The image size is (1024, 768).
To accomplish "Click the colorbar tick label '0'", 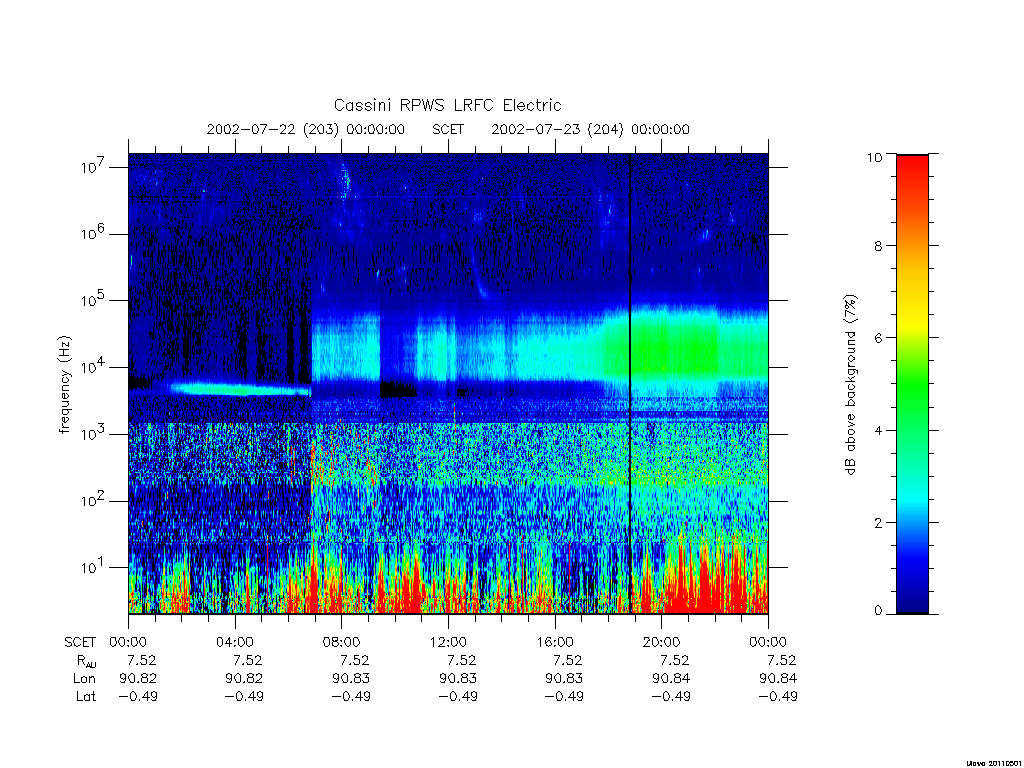I will click(878, 611).
